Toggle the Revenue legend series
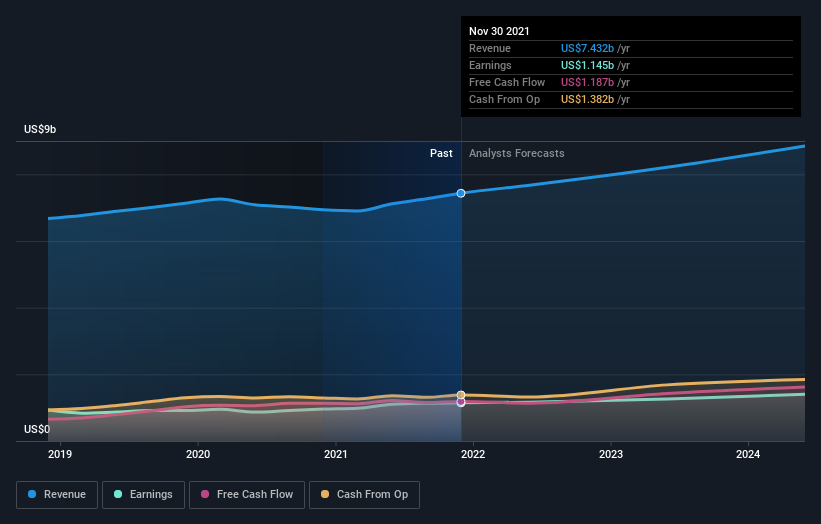This screenshot has width=821, height=524. click(x=57, y=495)
